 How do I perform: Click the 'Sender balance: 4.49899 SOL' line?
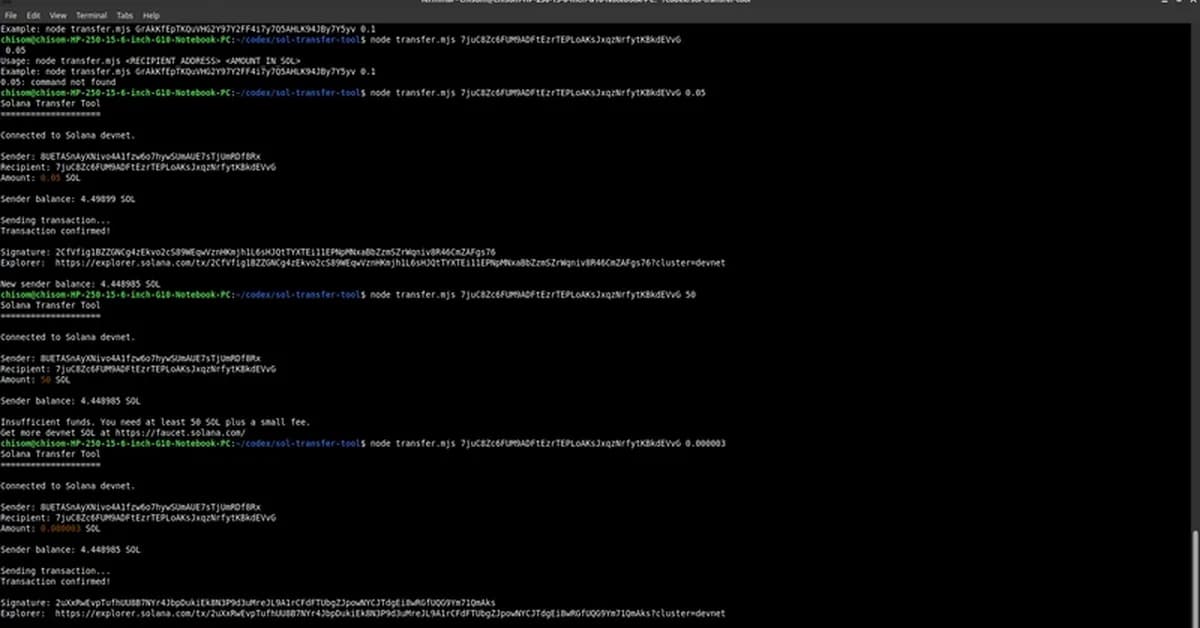[x=67, y=199]
